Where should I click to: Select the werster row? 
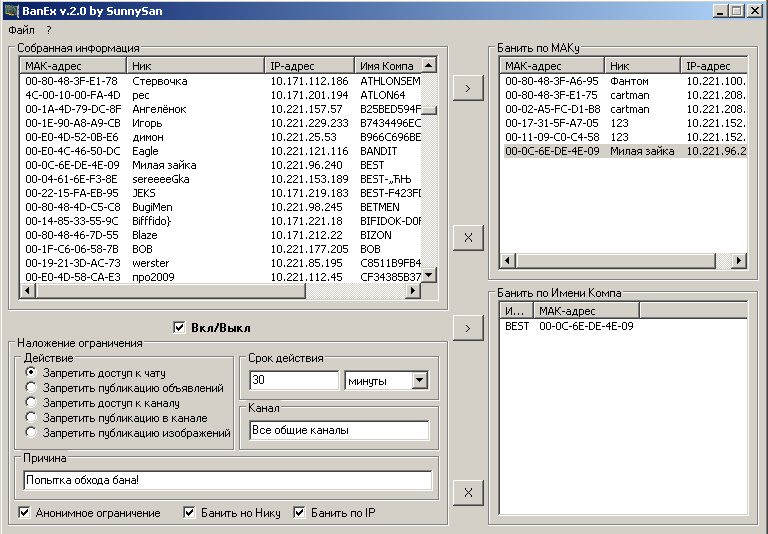pos(220,263)
